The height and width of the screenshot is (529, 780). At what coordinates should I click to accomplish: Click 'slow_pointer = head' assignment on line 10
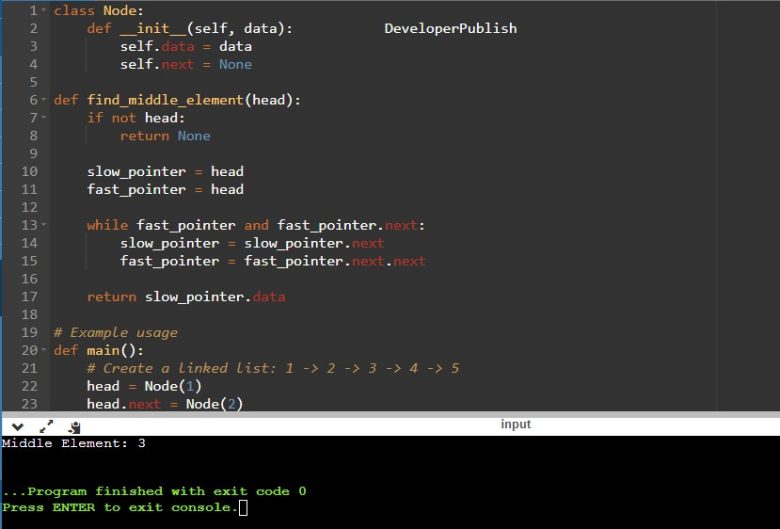click(x=165, y=172)
